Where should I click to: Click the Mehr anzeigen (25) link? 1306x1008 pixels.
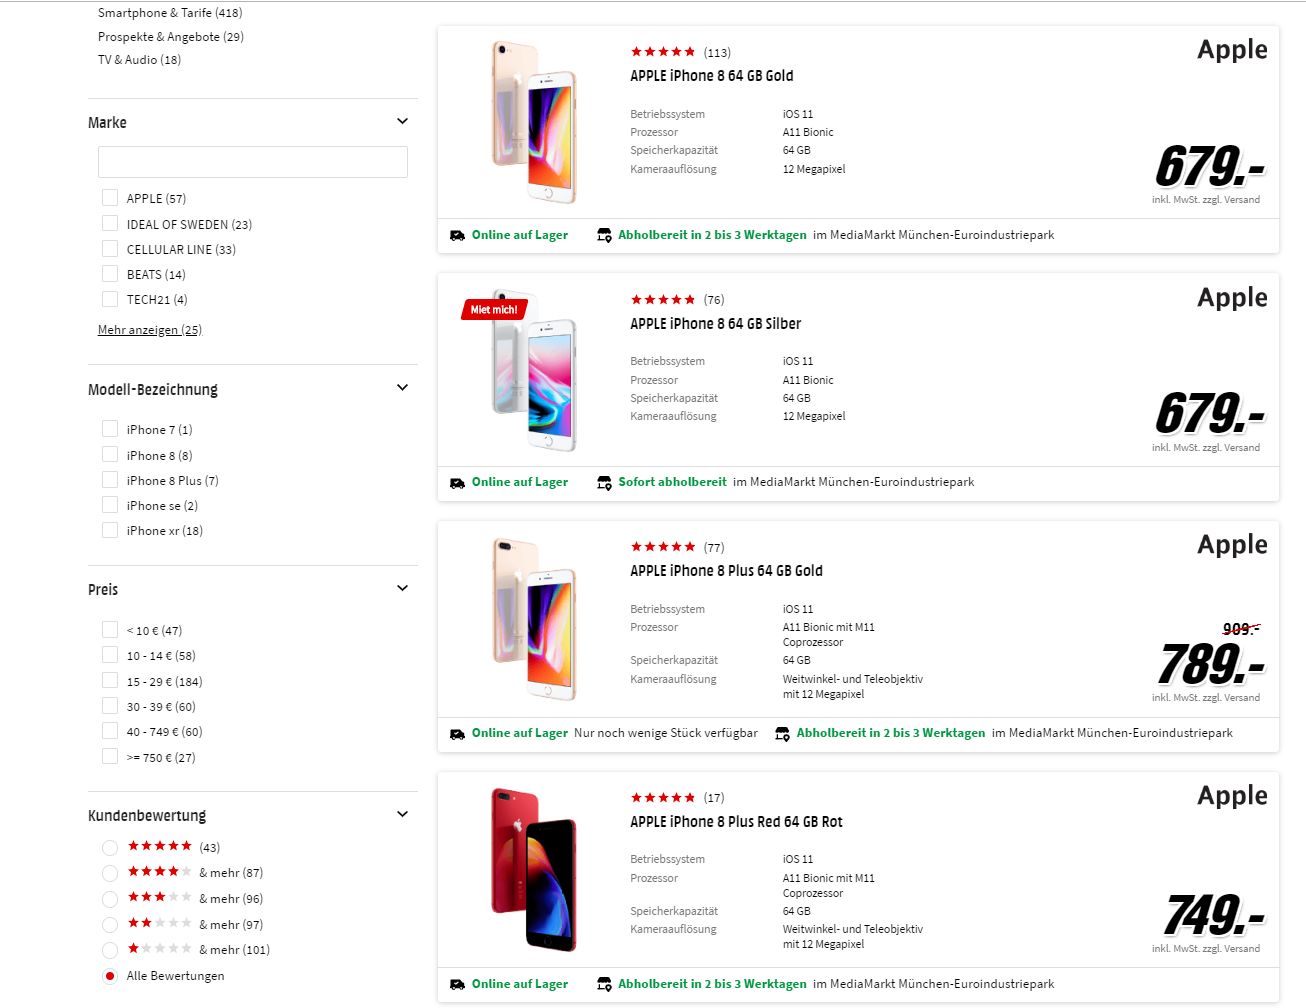149,329
